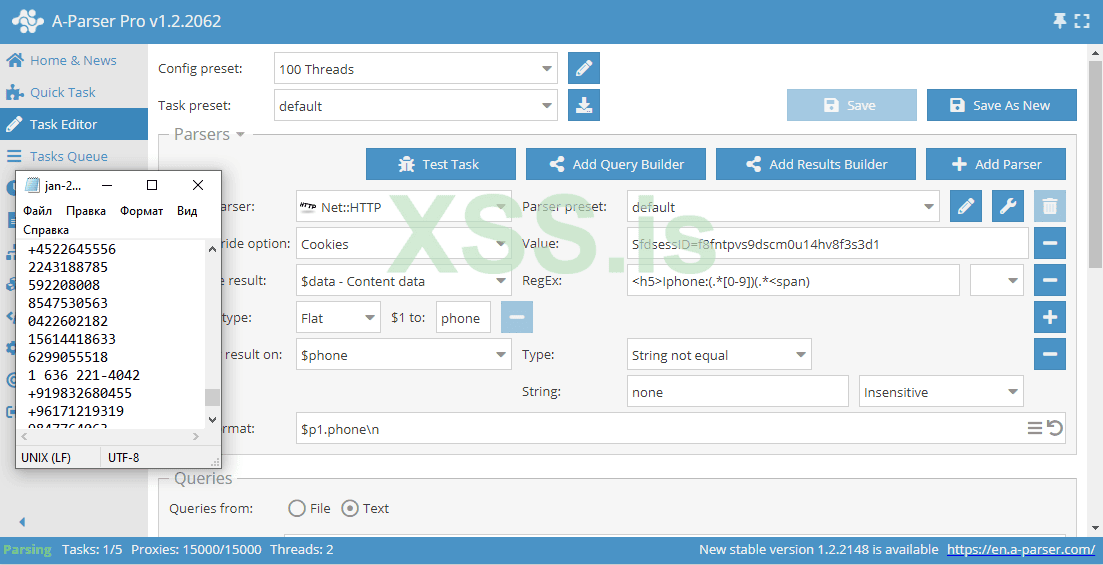This screenshot has height=565, width=1103.
Task: Remove the RegEx row with minus
Action: click(1050, 281)
